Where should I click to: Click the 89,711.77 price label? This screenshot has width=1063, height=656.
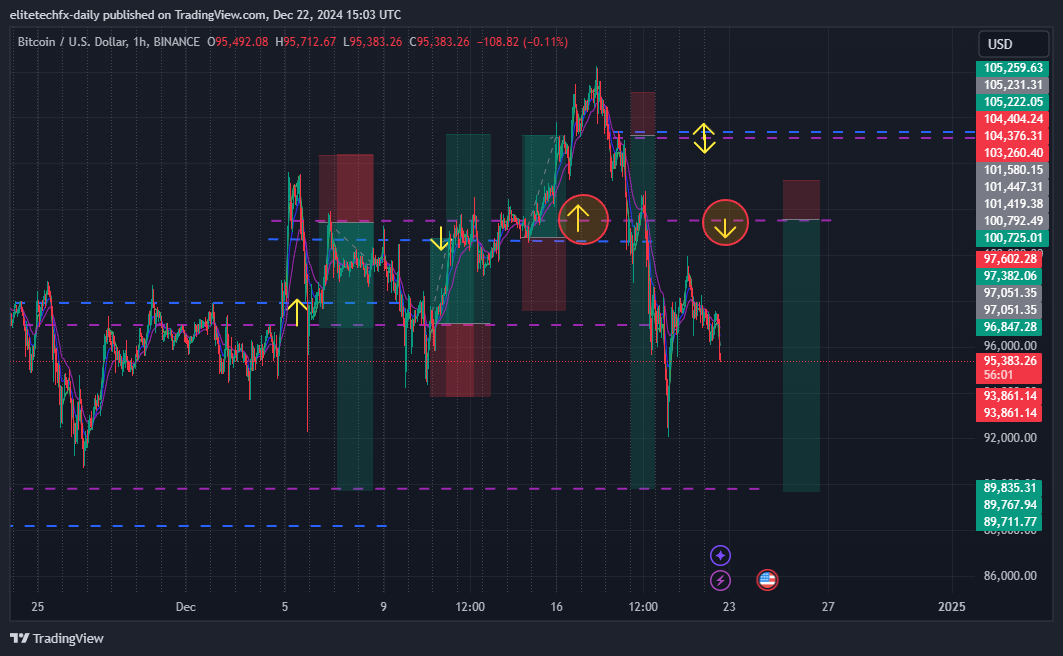click(x=1009, y=522)
